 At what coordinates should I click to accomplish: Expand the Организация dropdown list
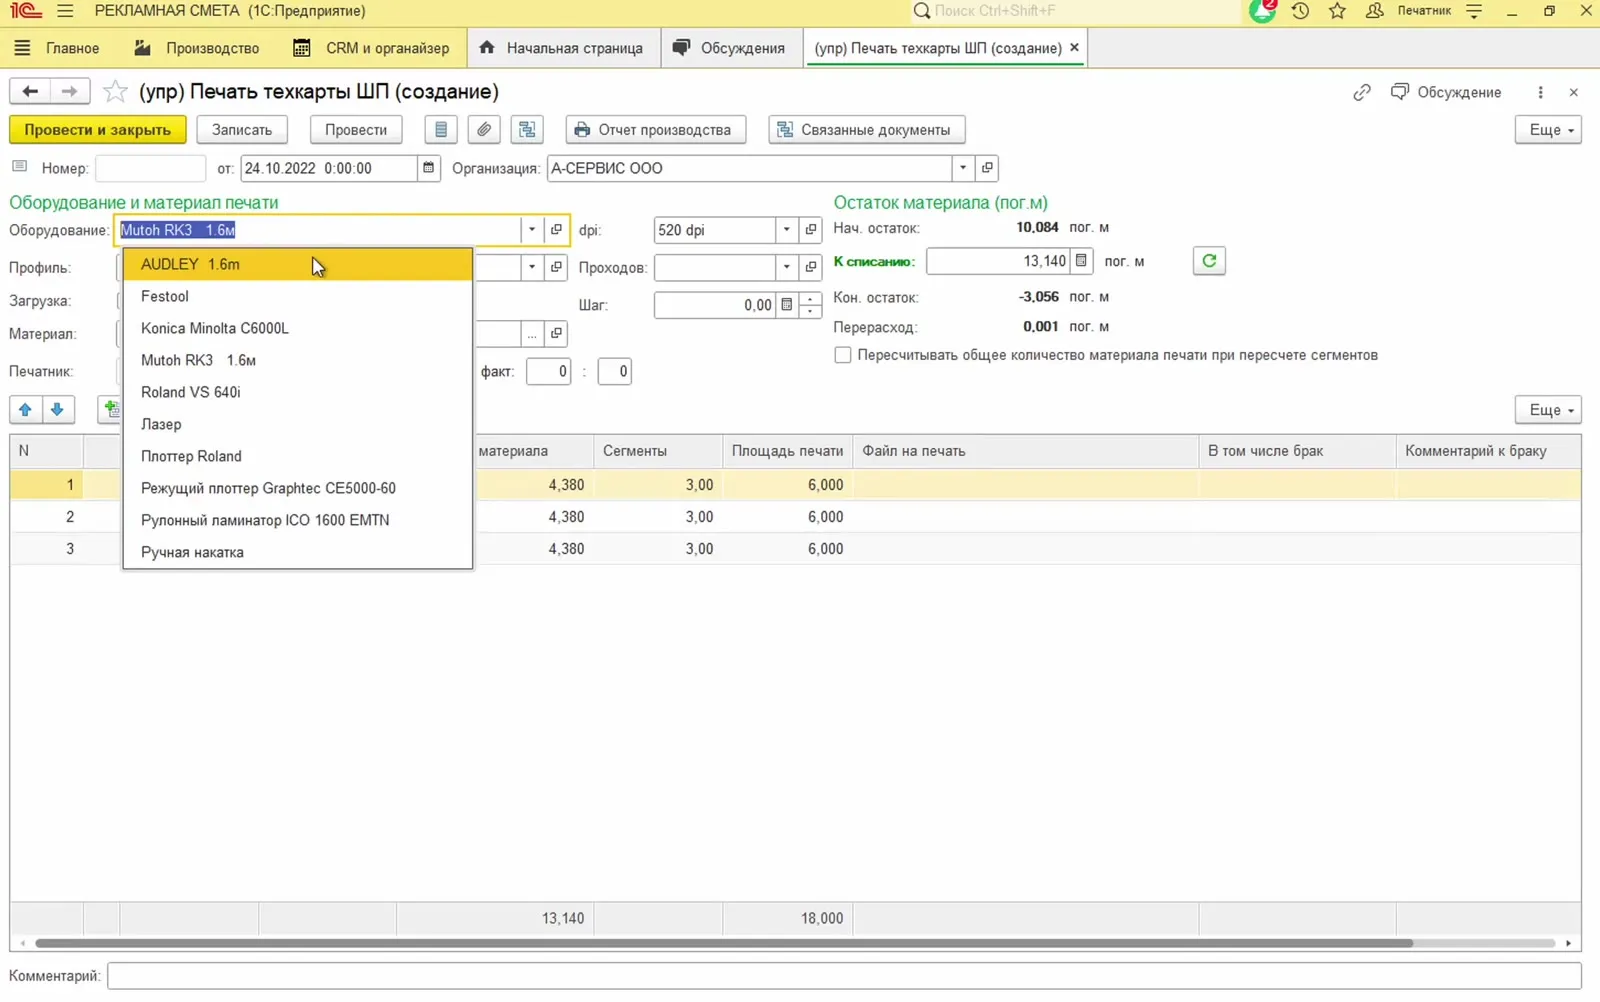[963, 168]
